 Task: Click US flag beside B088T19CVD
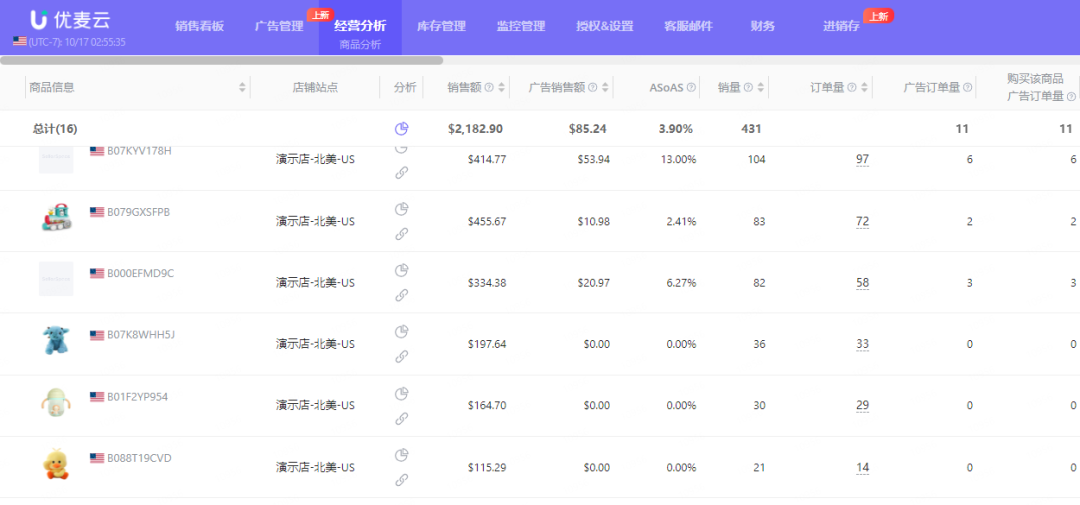click(97, 458)
